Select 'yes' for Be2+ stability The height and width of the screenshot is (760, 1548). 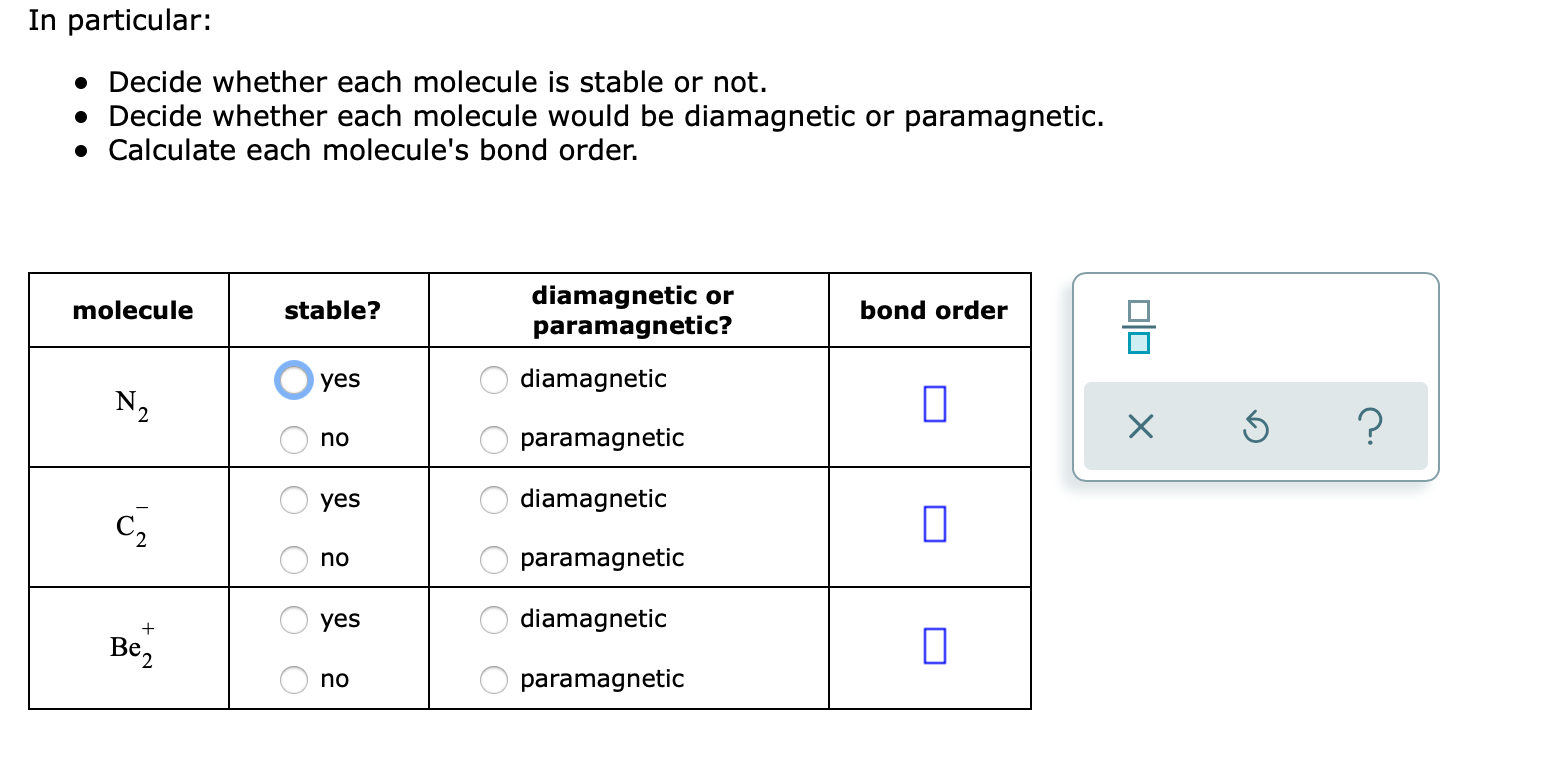click(x=294, y=620)
